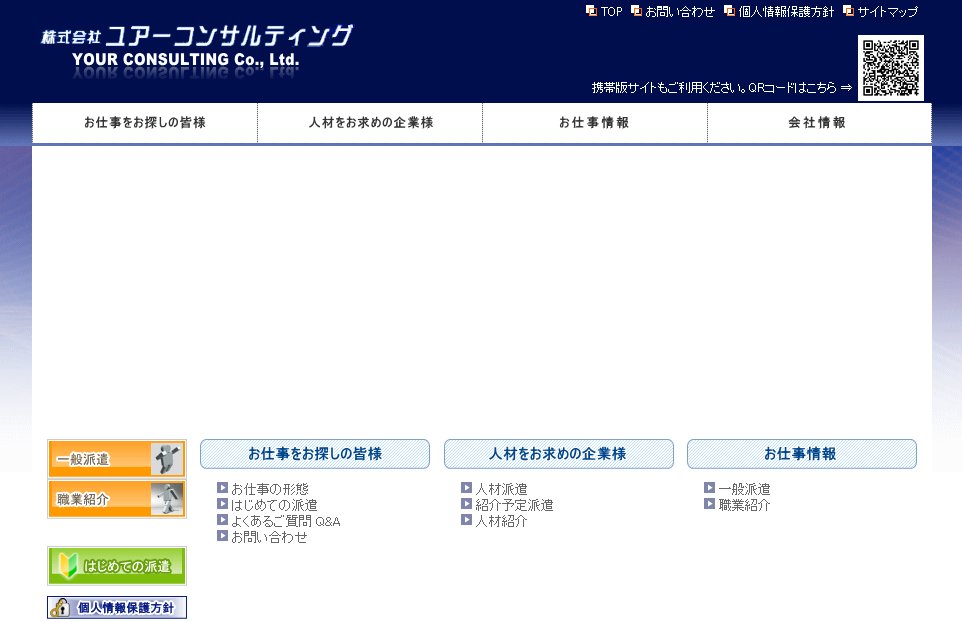This screenshot has height=622, width=962.
Task: Select お仕事をお探しの皆様 navigation tab
Action: coord(145,123)
